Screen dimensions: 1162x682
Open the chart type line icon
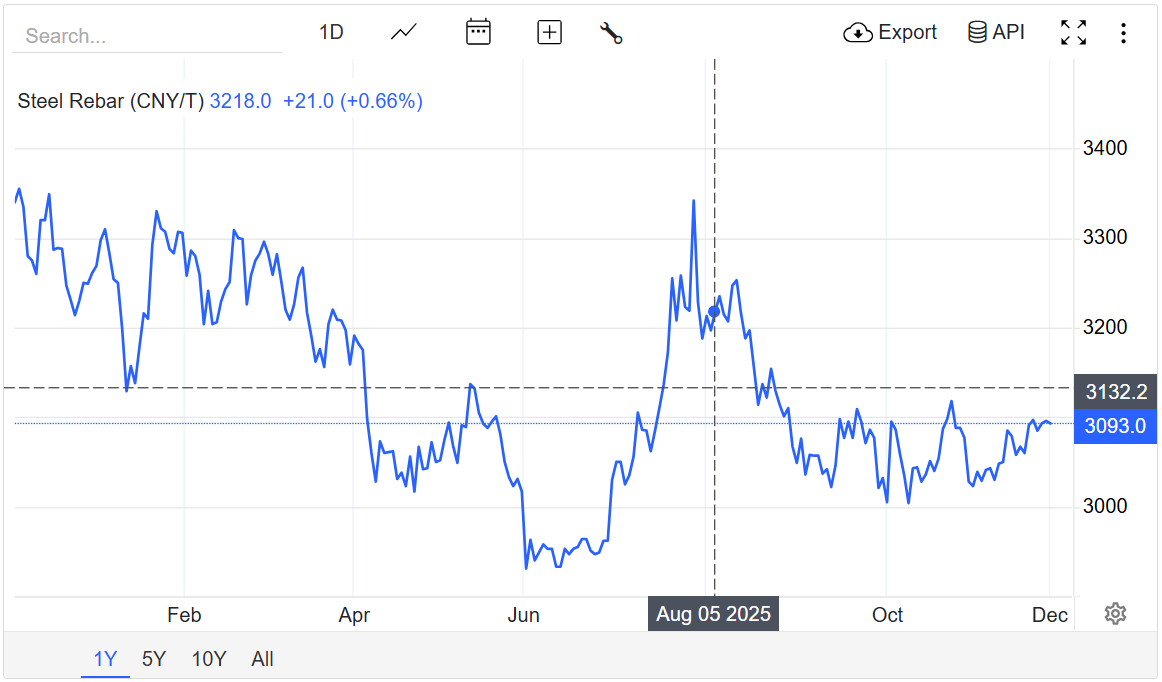coord(404,32)
